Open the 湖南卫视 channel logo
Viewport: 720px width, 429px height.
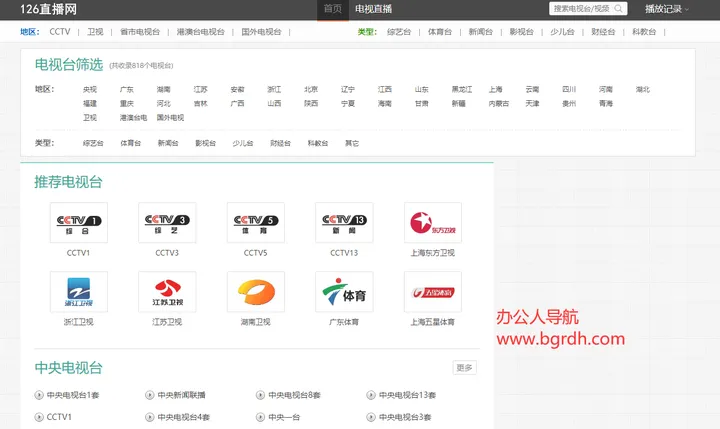click(x=256, y=292)
